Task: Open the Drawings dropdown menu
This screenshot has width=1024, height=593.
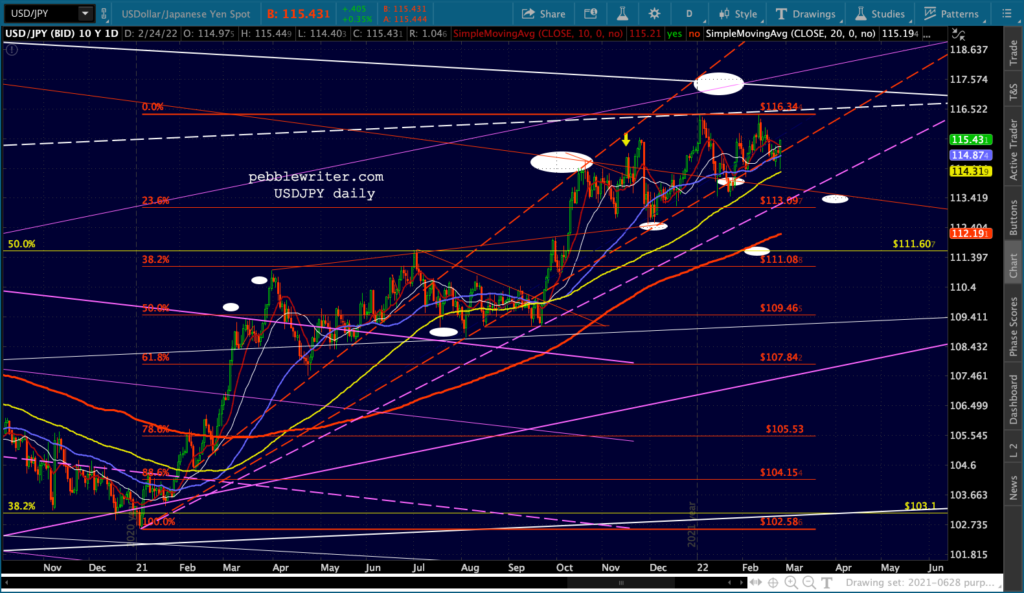Action: click(x=806, y=14)
